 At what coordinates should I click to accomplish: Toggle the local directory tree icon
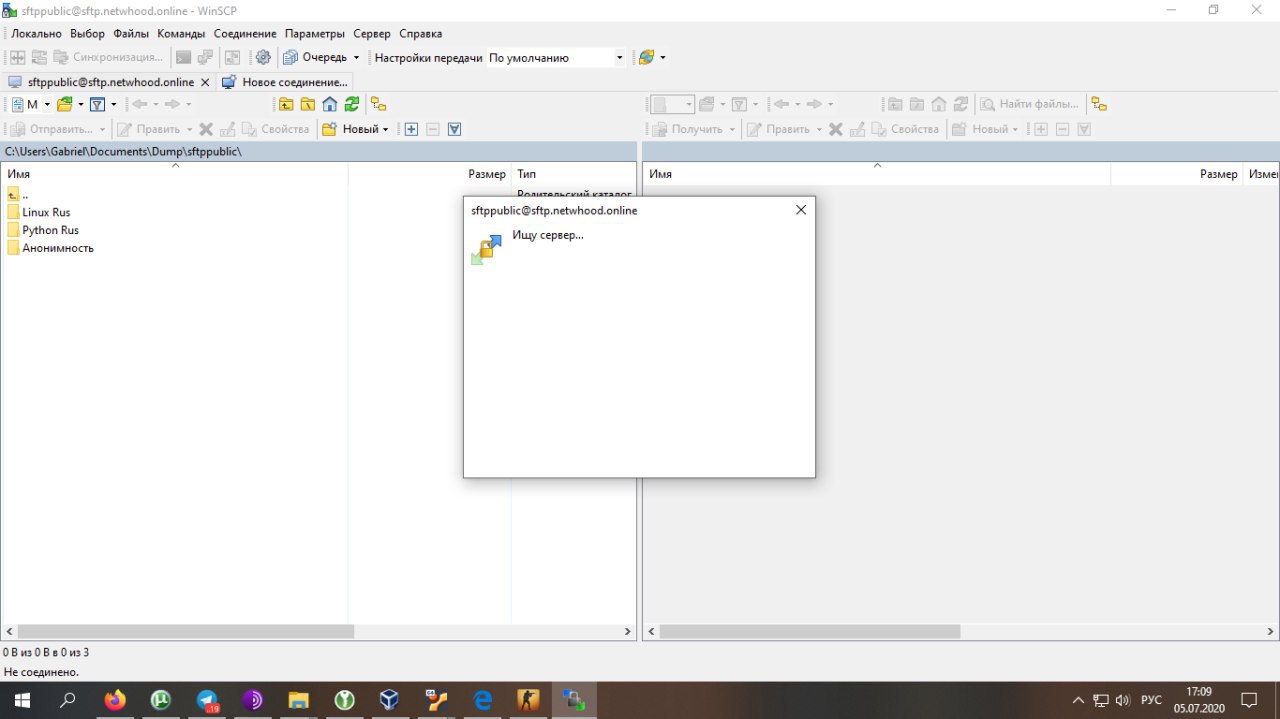[x=378, y=104]
